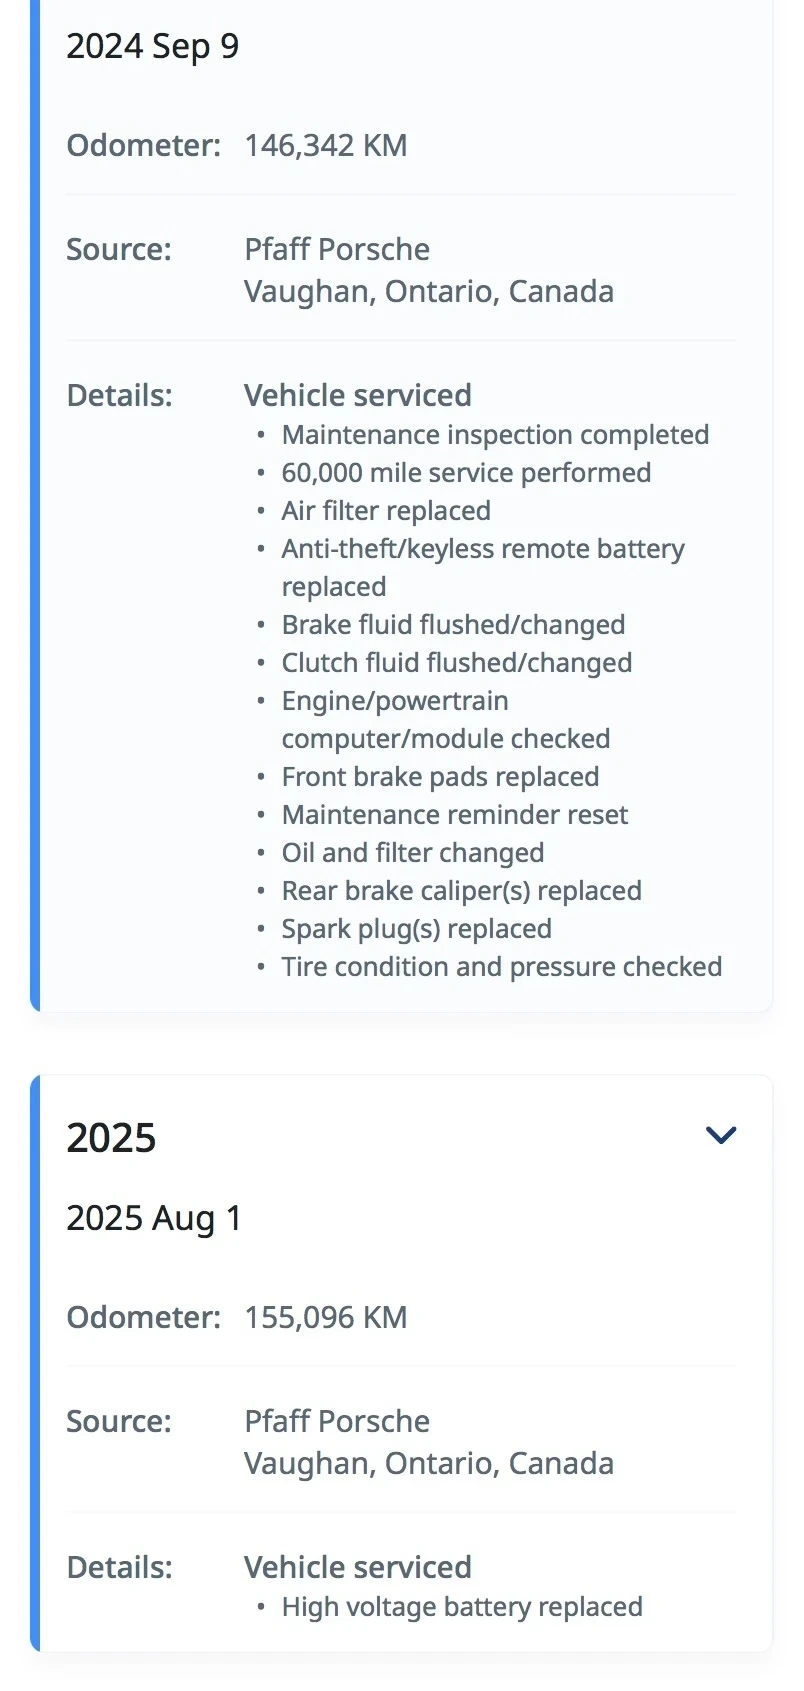Click the 155,096 KM odometer value
The width and height of the screenshot is (804, 1691).
325,1318
